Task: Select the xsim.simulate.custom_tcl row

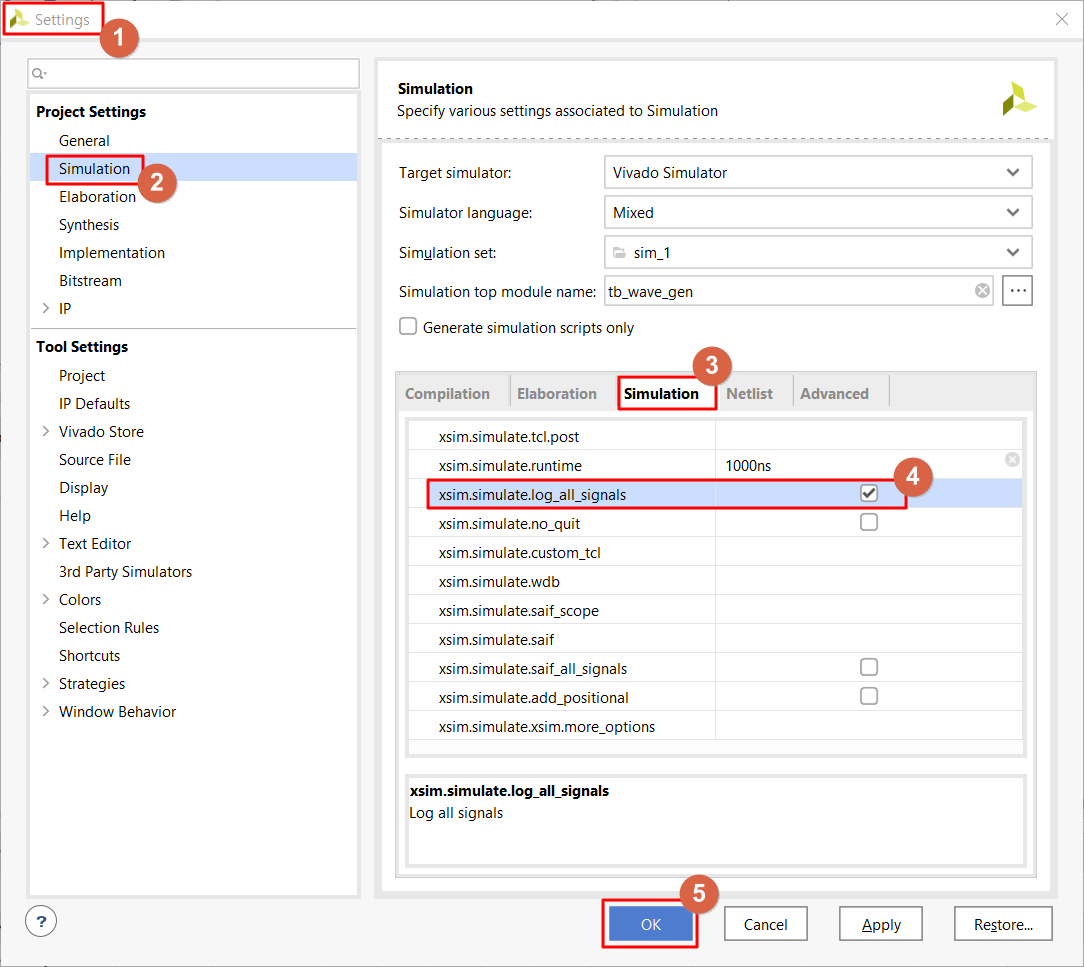Action: (x=716, y=552)
